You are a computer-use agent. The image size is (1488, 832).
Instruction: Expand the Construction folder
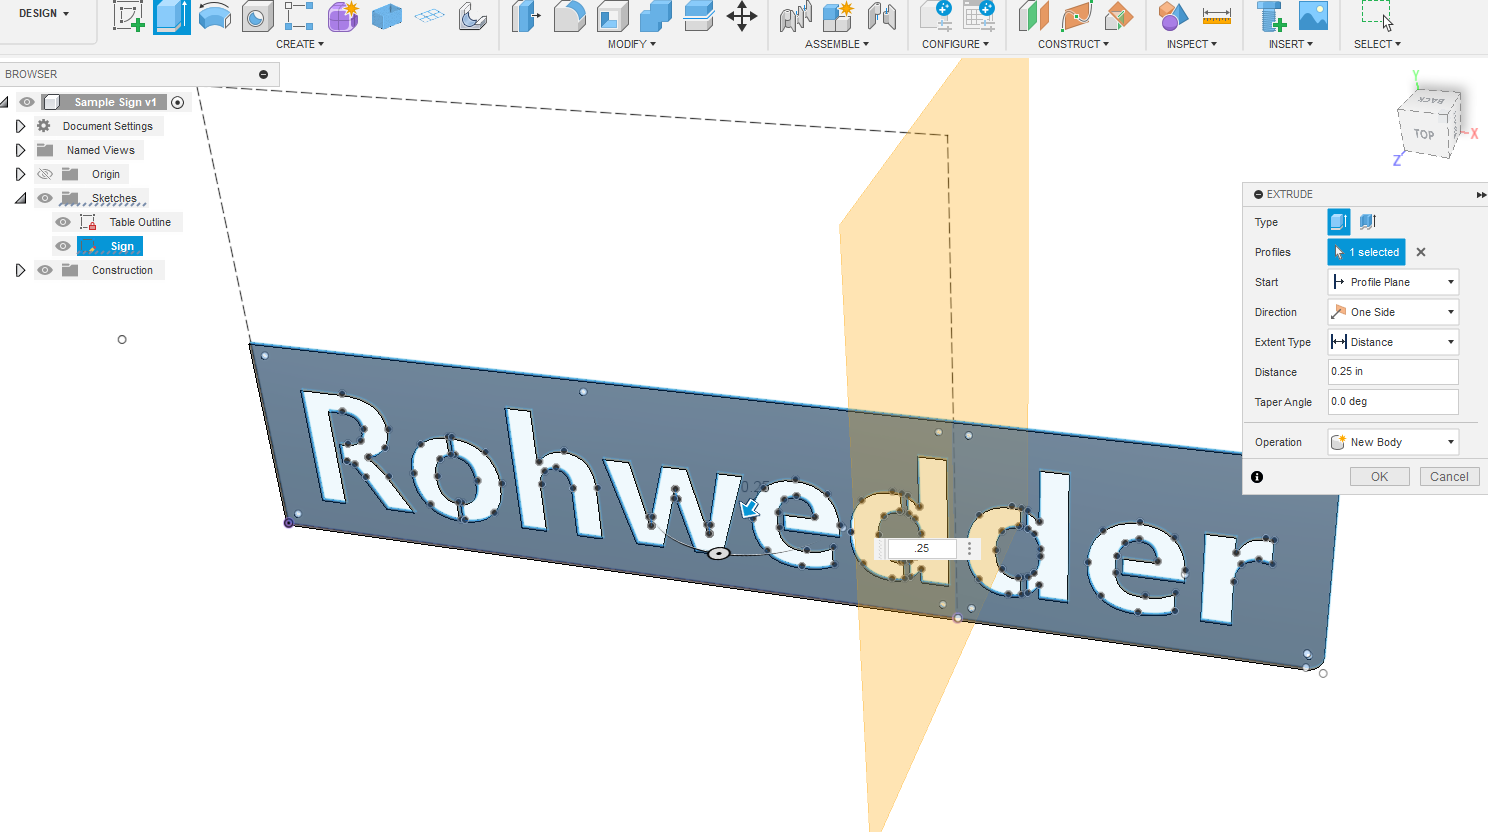click(x=20, y=270)
